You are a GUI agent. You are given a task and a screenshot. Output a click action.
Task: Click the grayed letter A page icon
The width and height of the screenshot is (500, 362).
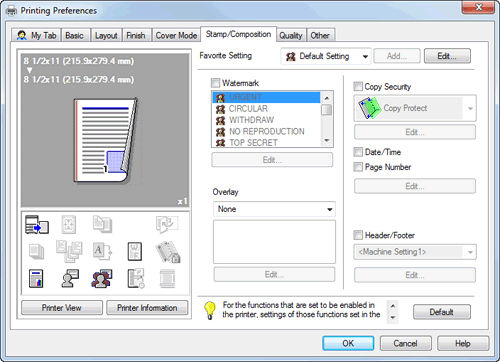click(x=102, y=251)
